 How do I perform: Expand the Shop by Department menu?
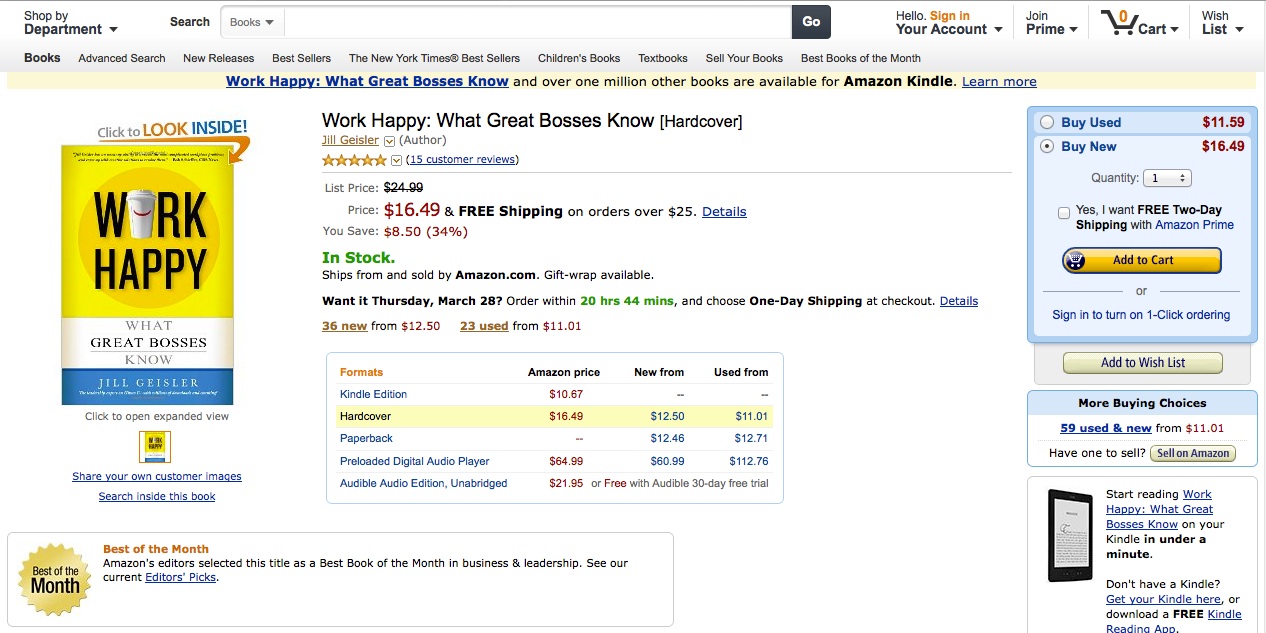click(70, 29)
